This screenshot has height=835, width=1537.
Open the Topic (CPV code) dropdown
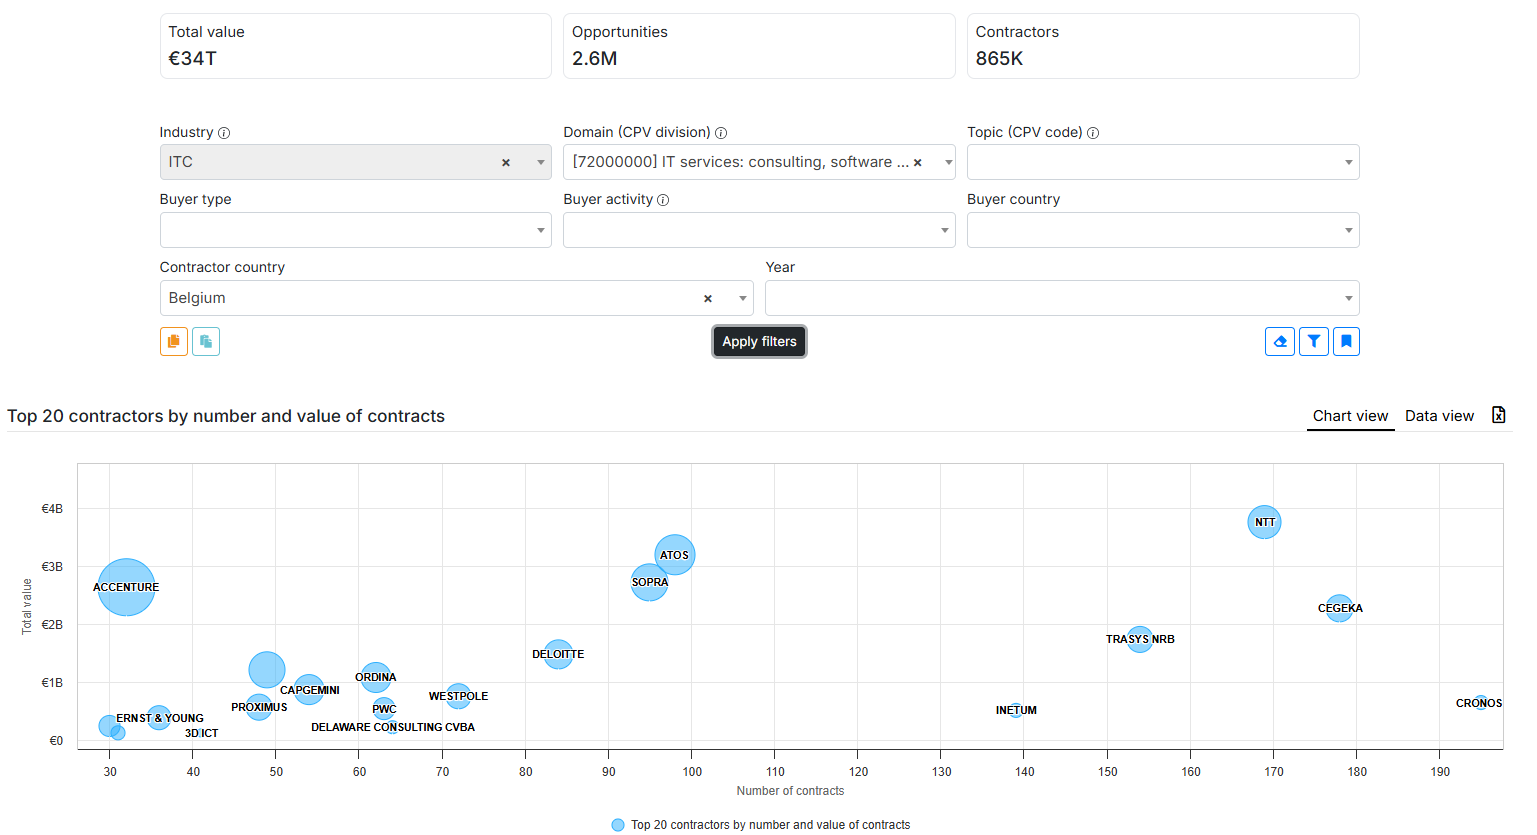[x=1163, y=162]
